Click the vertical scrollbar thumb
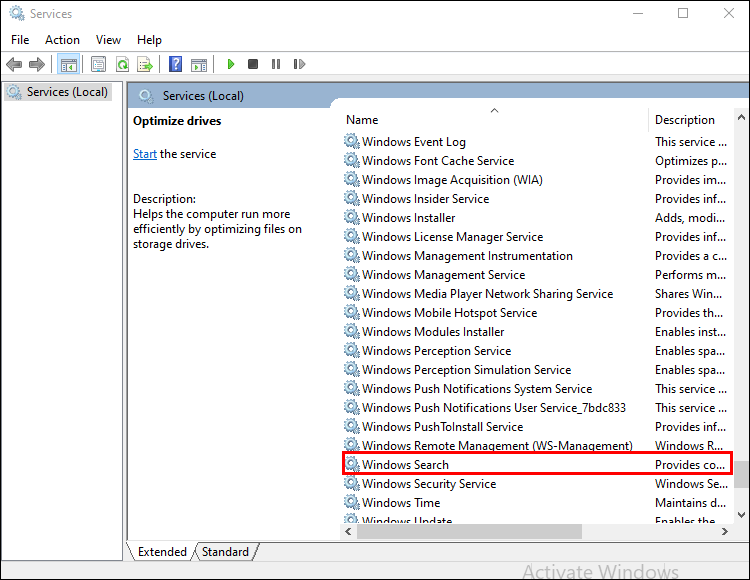 pos(741,474)
